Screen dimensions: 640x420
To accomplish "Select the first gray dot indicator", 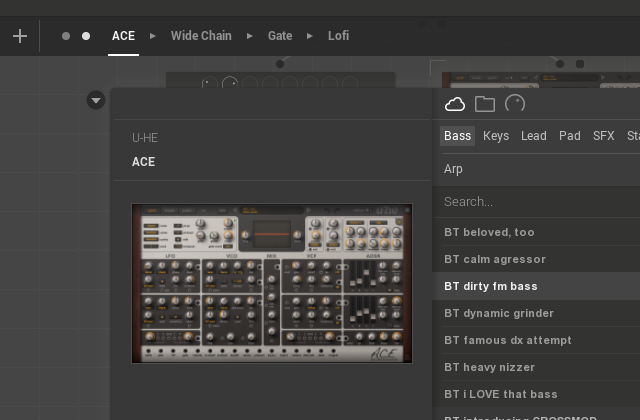I will [x=66, y=36].
